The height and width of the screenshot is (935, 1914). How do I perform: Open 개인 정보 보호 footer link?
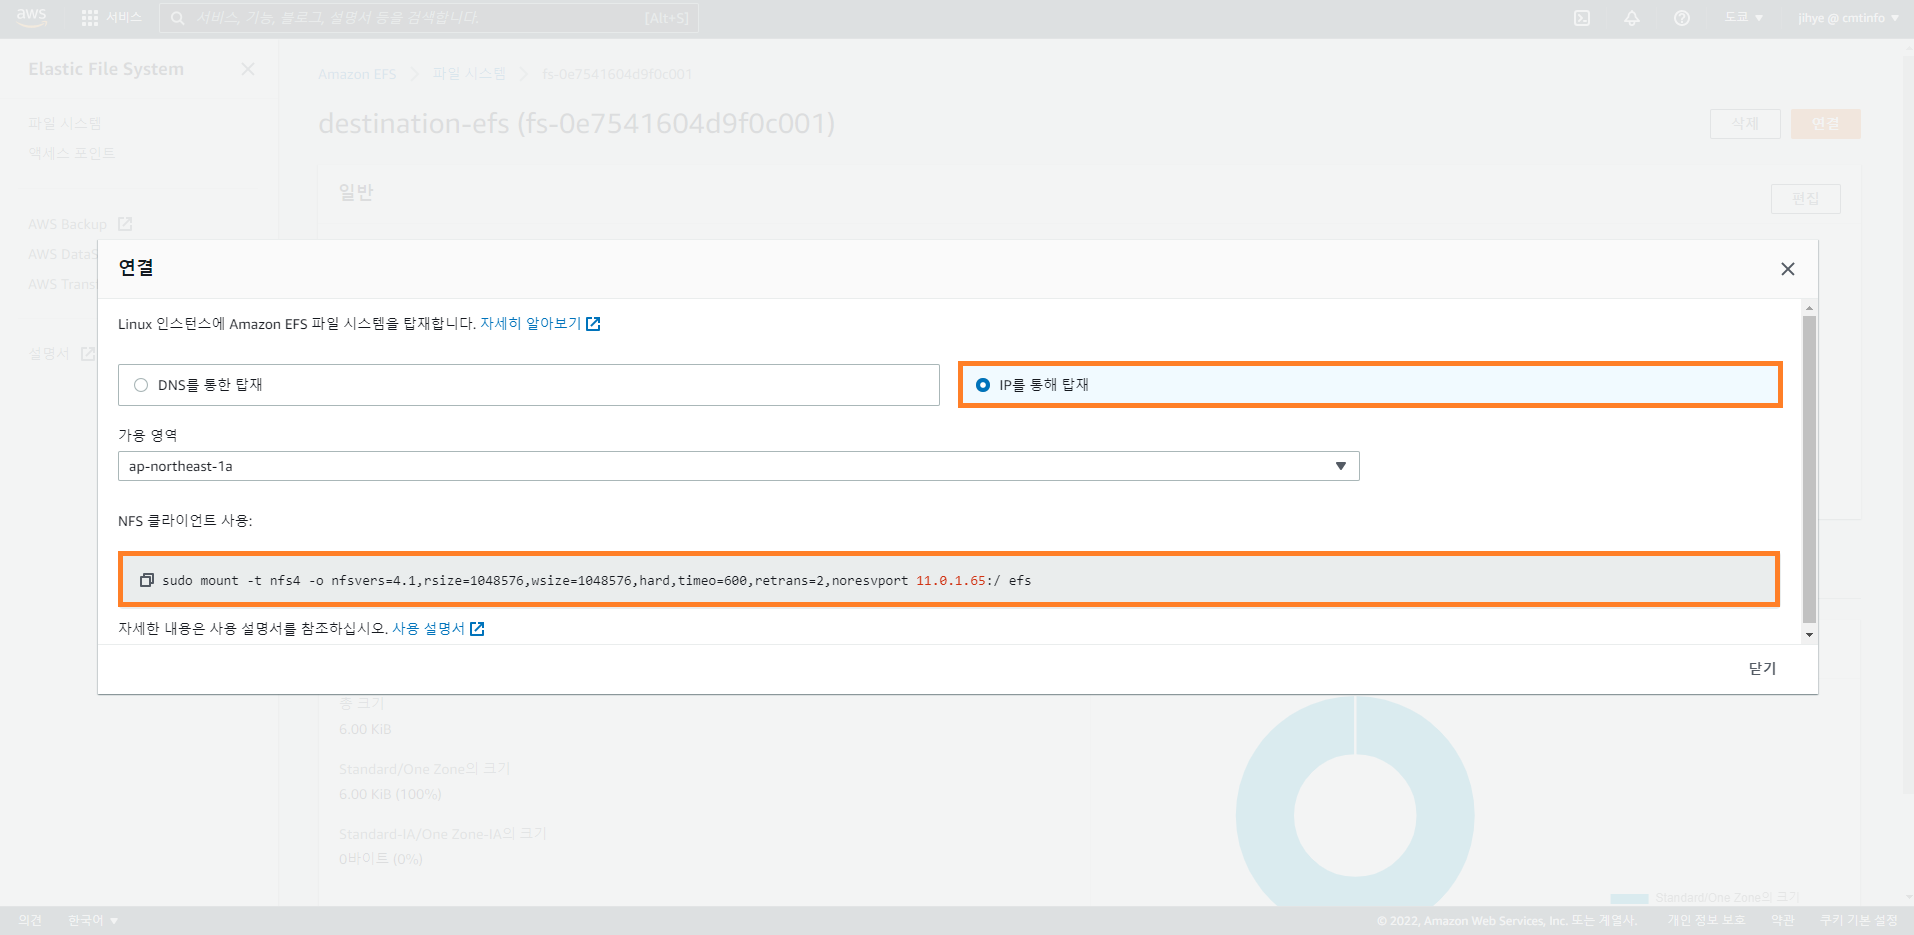1706,920
